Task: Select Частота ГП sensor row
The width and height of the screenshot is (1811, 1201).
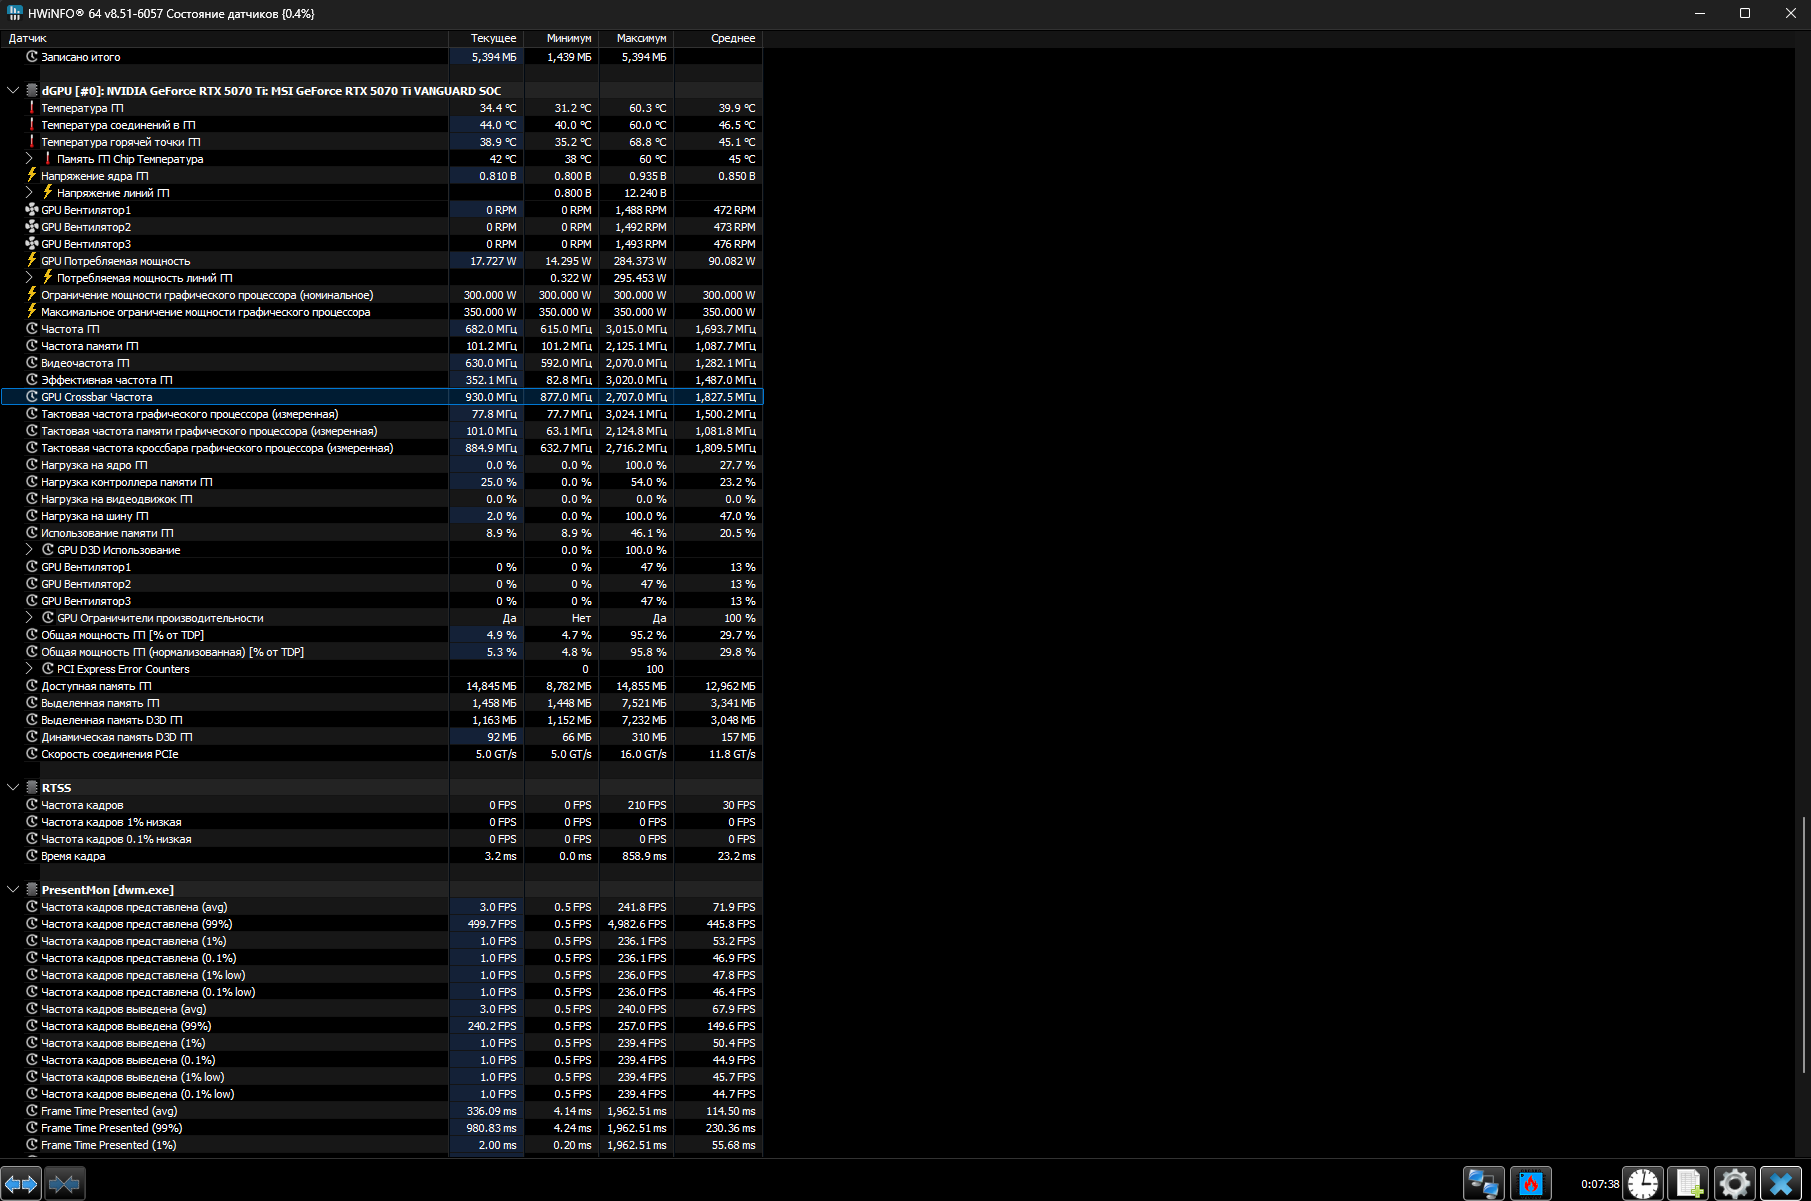Action: point(381,329)
